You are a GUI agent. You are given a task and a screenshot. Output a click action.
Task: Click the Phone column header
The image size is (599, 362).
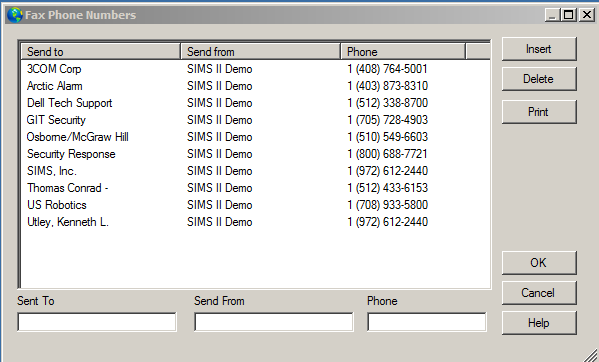[403, 52]
